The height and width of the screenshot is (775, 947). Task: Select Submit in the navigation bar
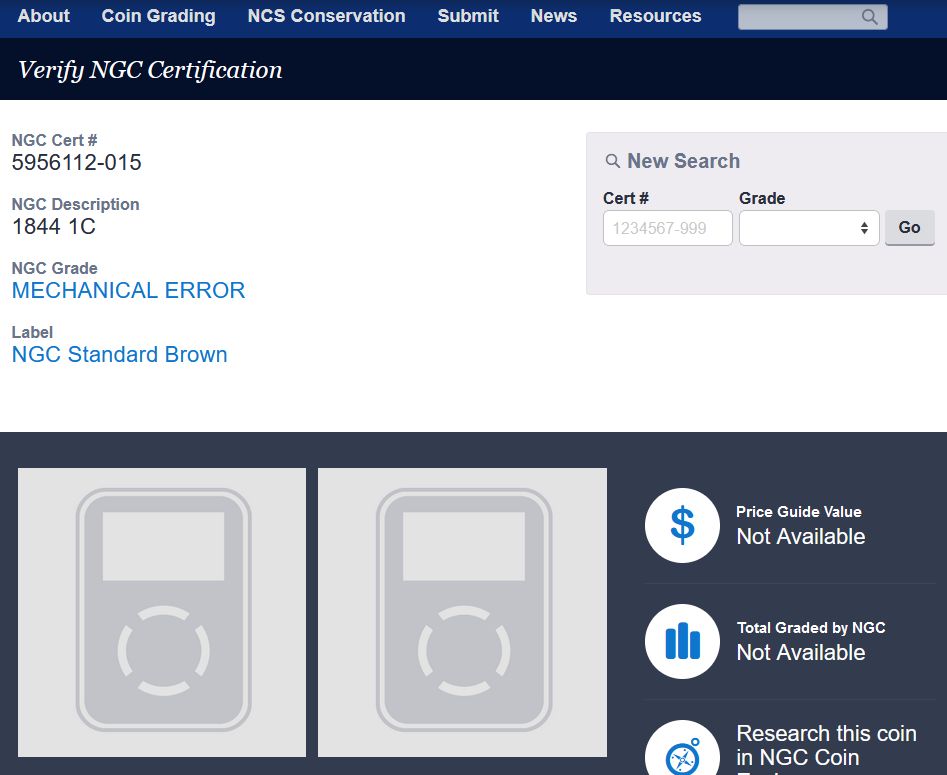click(468, 16)
